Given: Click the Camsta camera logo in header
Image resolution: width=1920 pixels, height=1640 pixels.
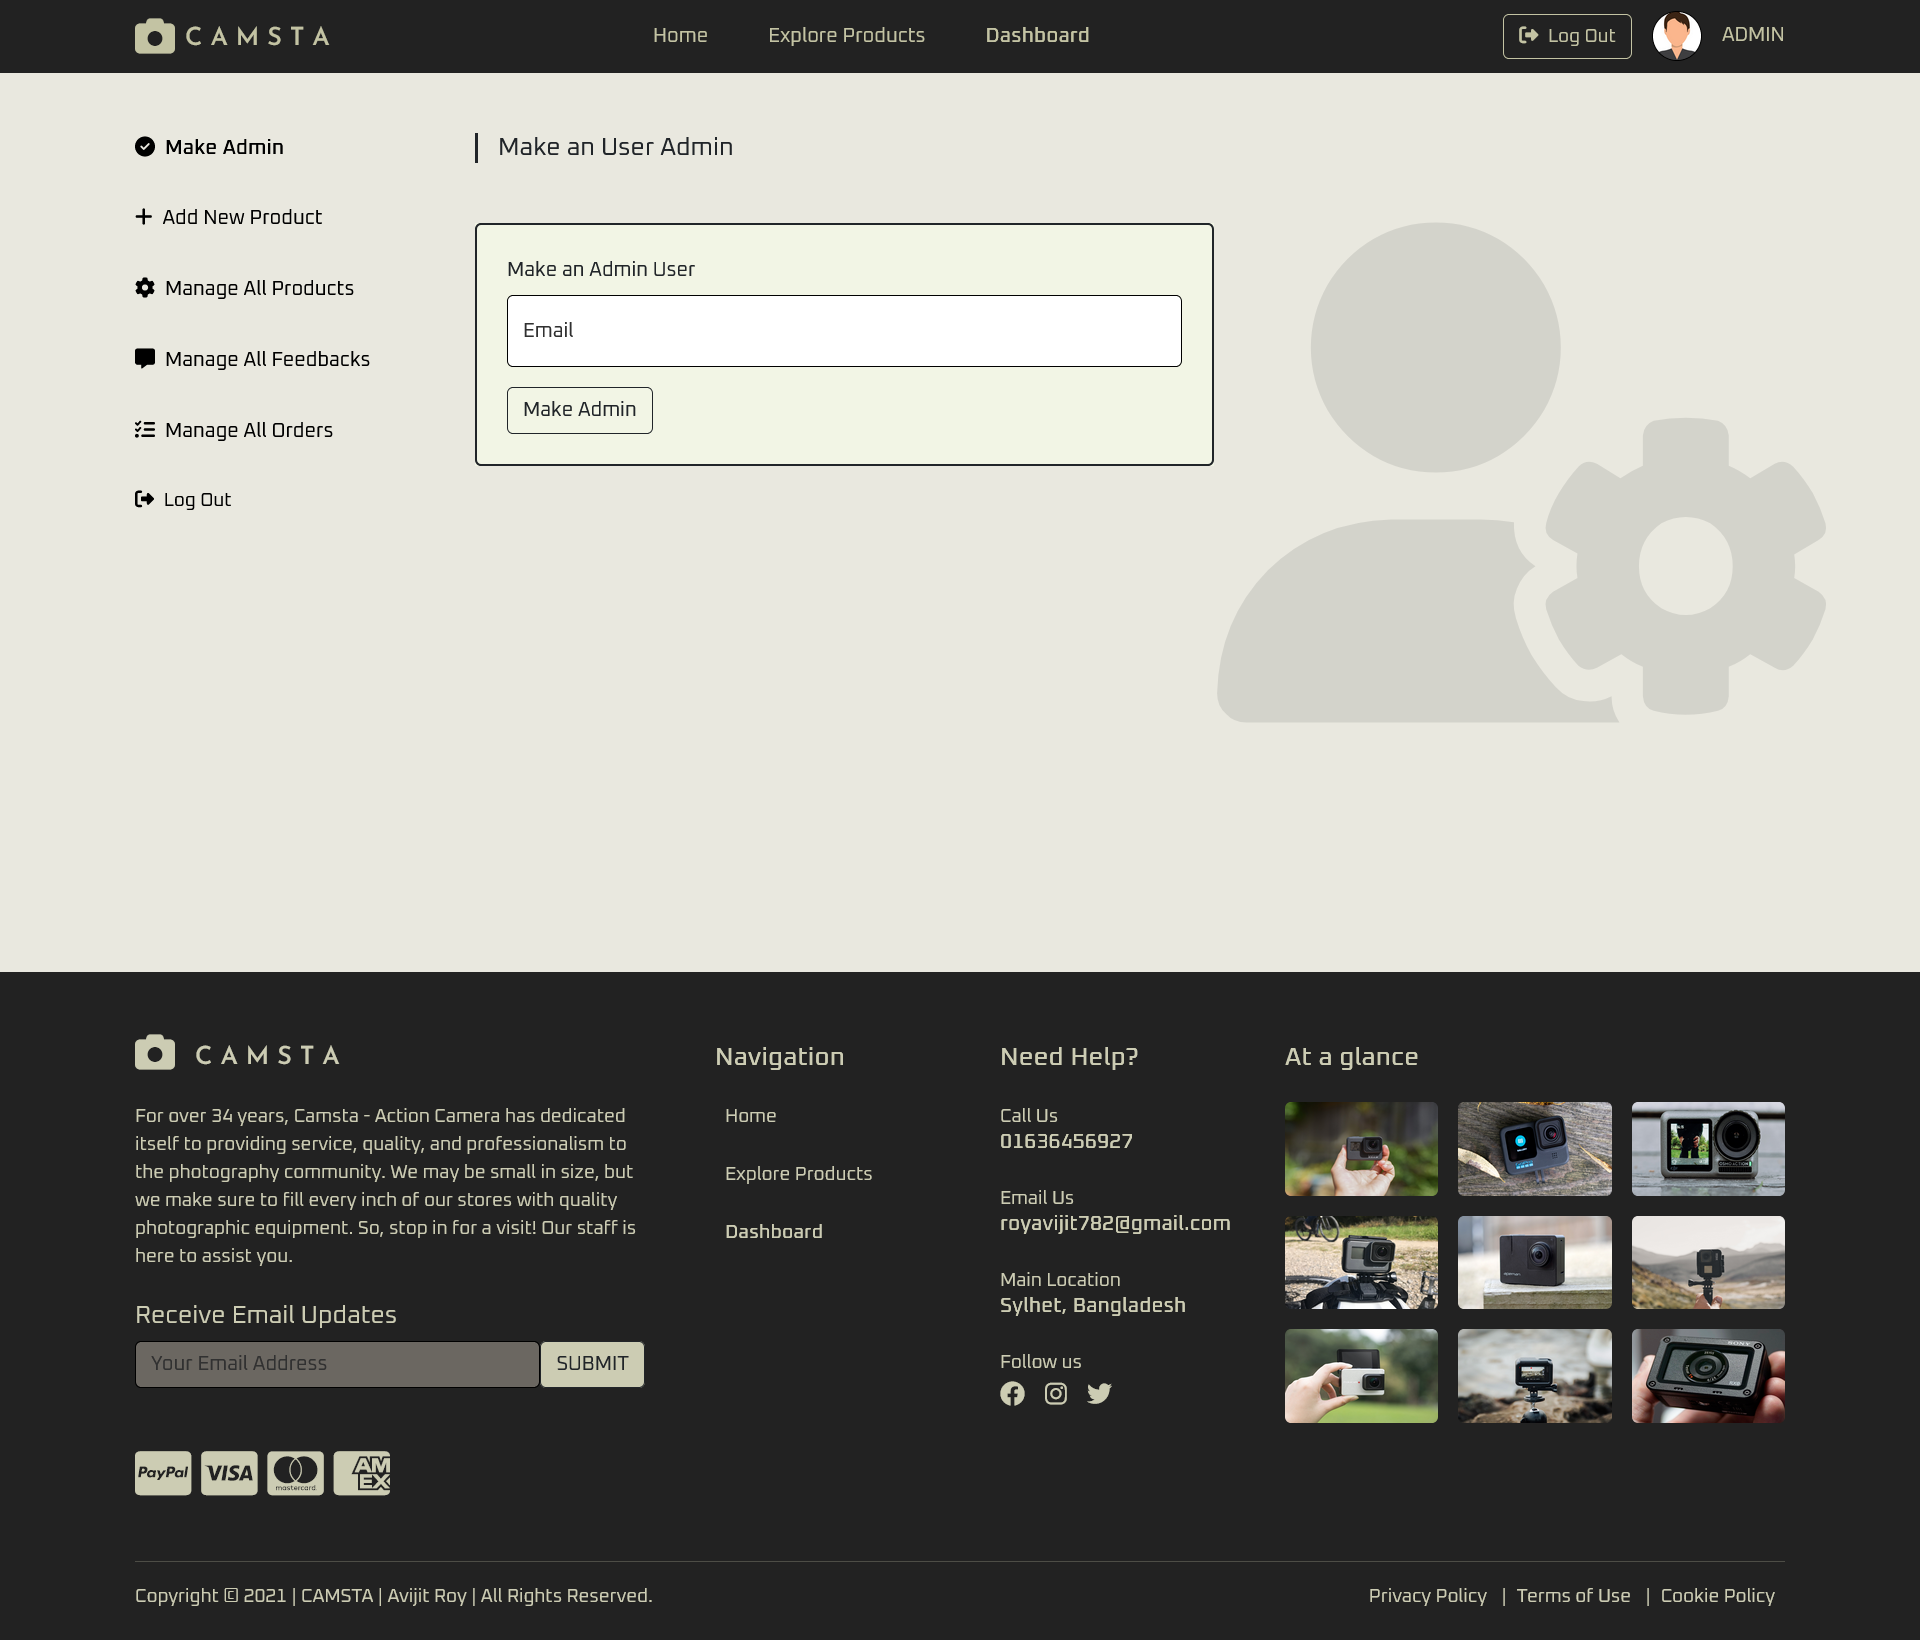Looking at the screenshot, I should [155, 36].
